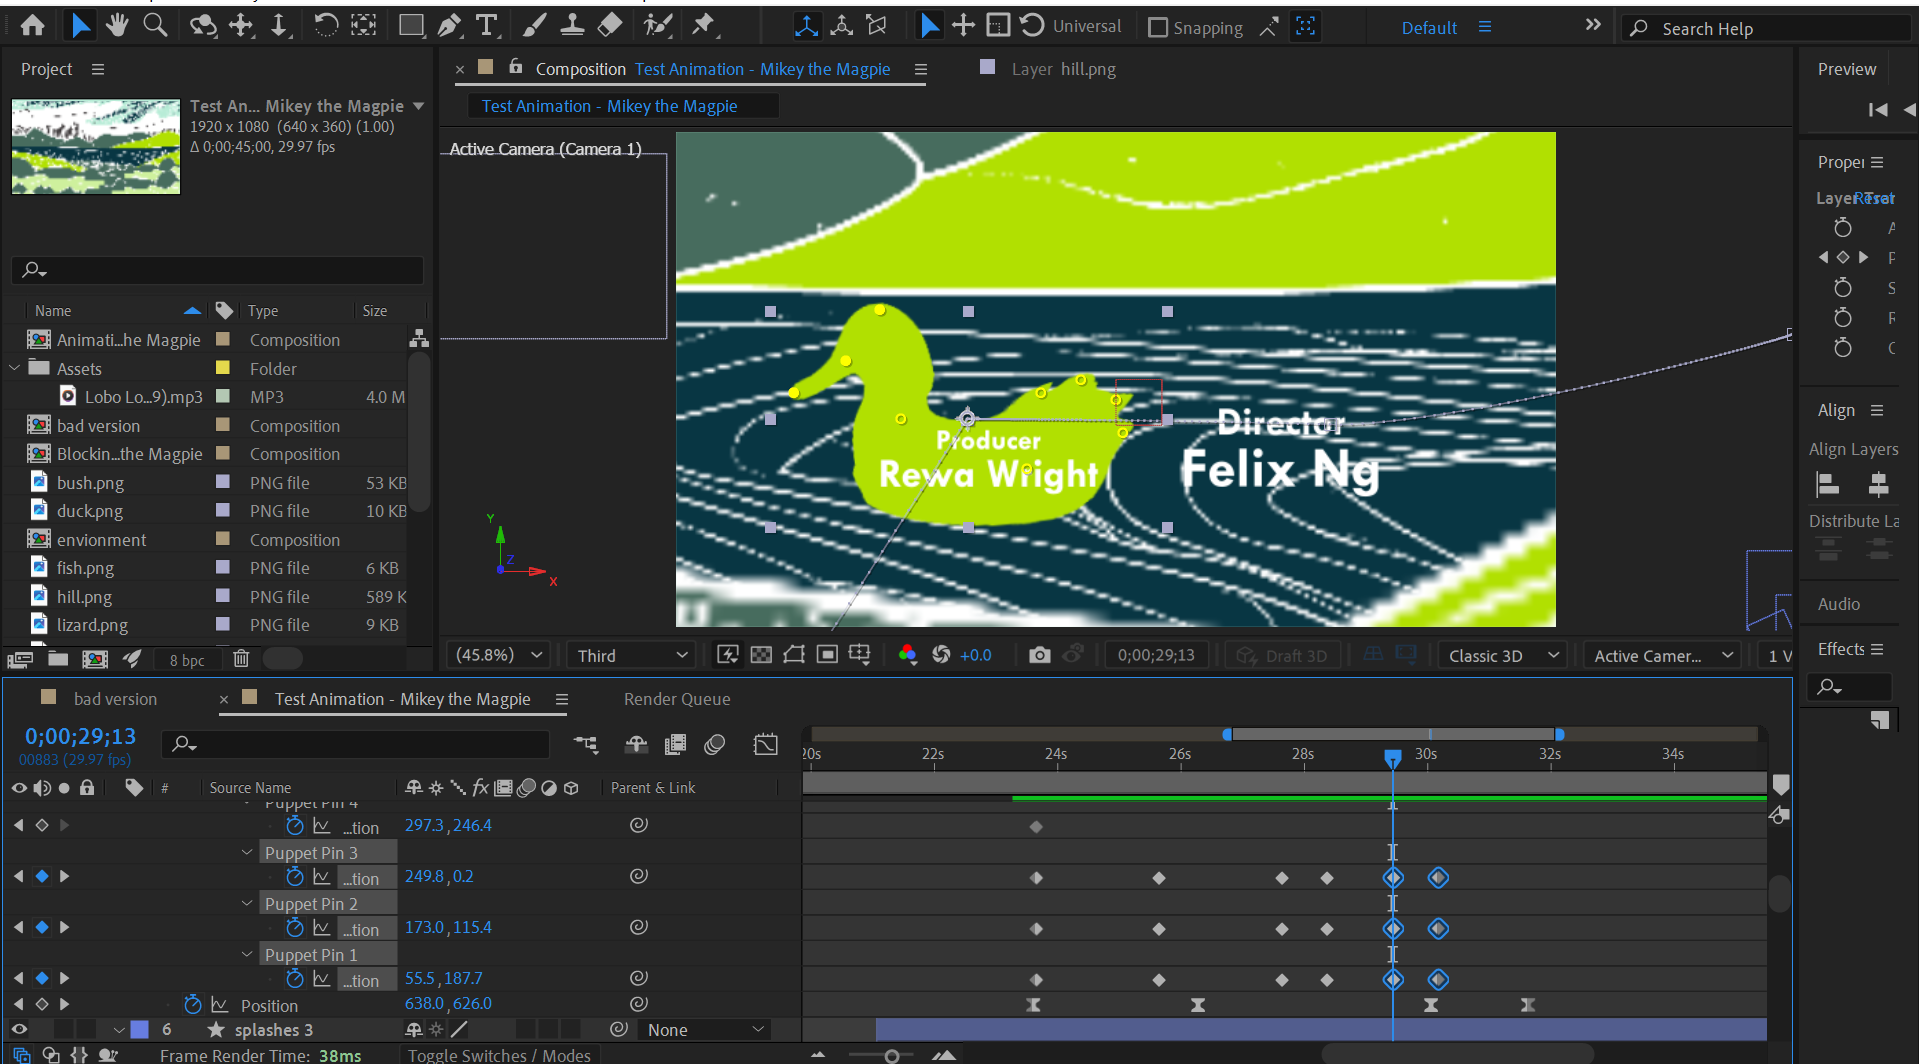Open the Project panel menu
1919x1064 pixels.
pyautogui.click(x=98, y=69)
